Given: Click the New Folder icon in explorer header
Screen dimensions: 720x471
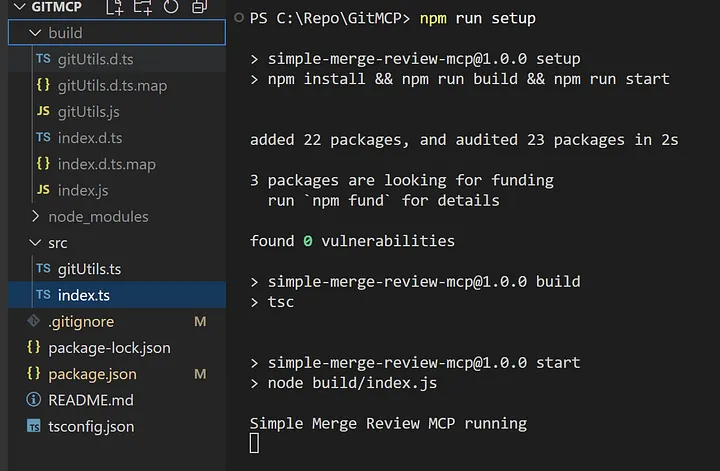Looking at the screenshot, I should pos(143,8).
